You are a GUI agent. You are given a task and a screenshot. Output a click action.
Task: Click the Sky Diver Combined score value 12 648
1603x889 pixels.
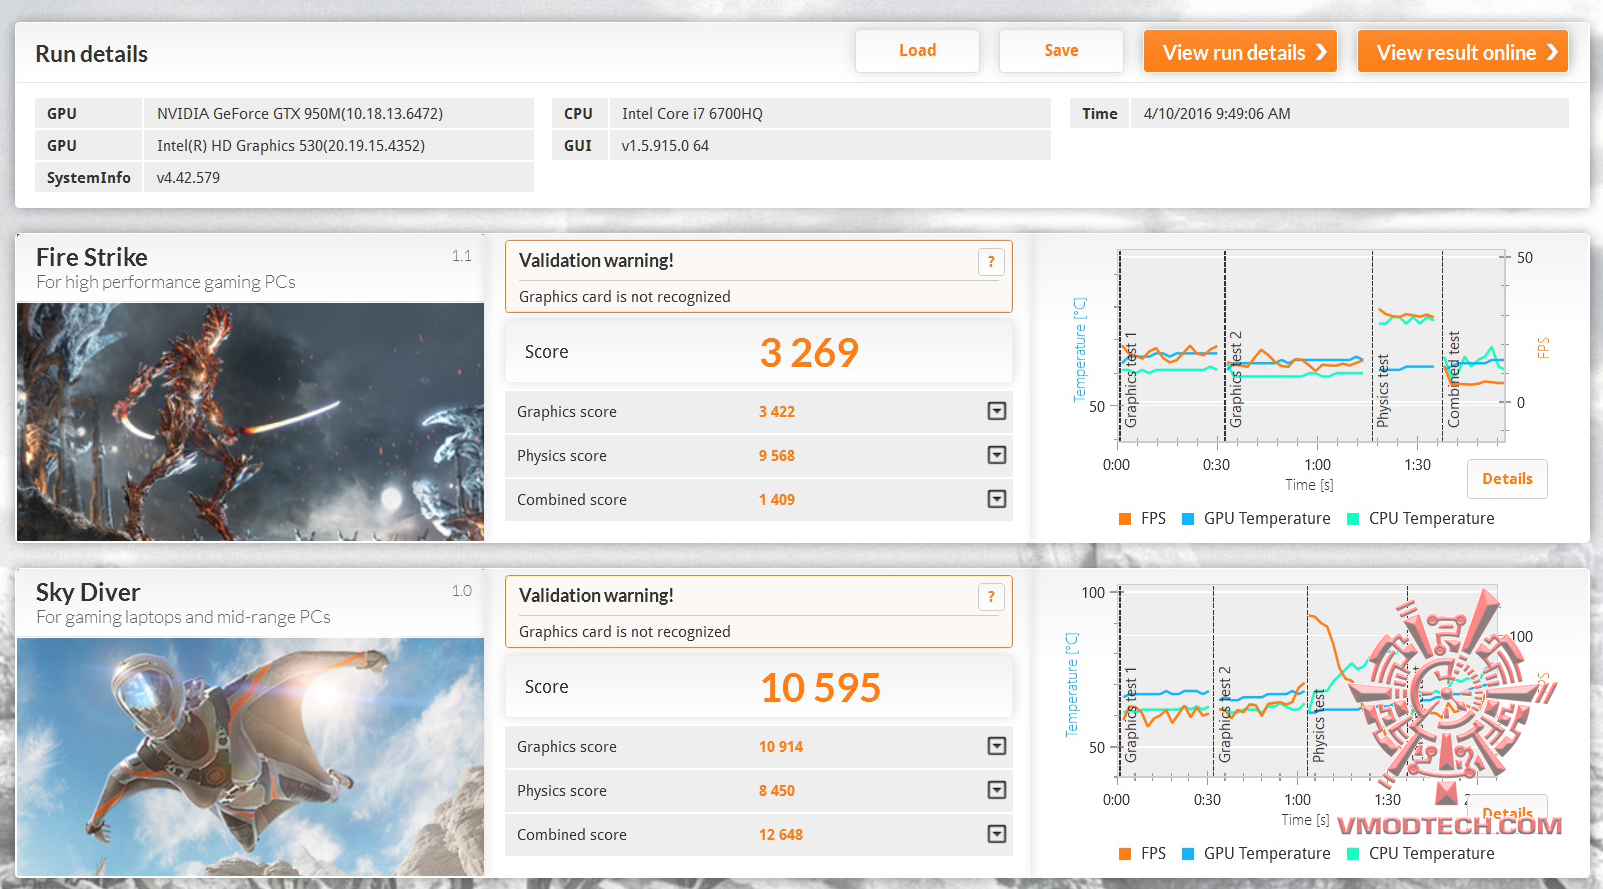tap(781, 835)
